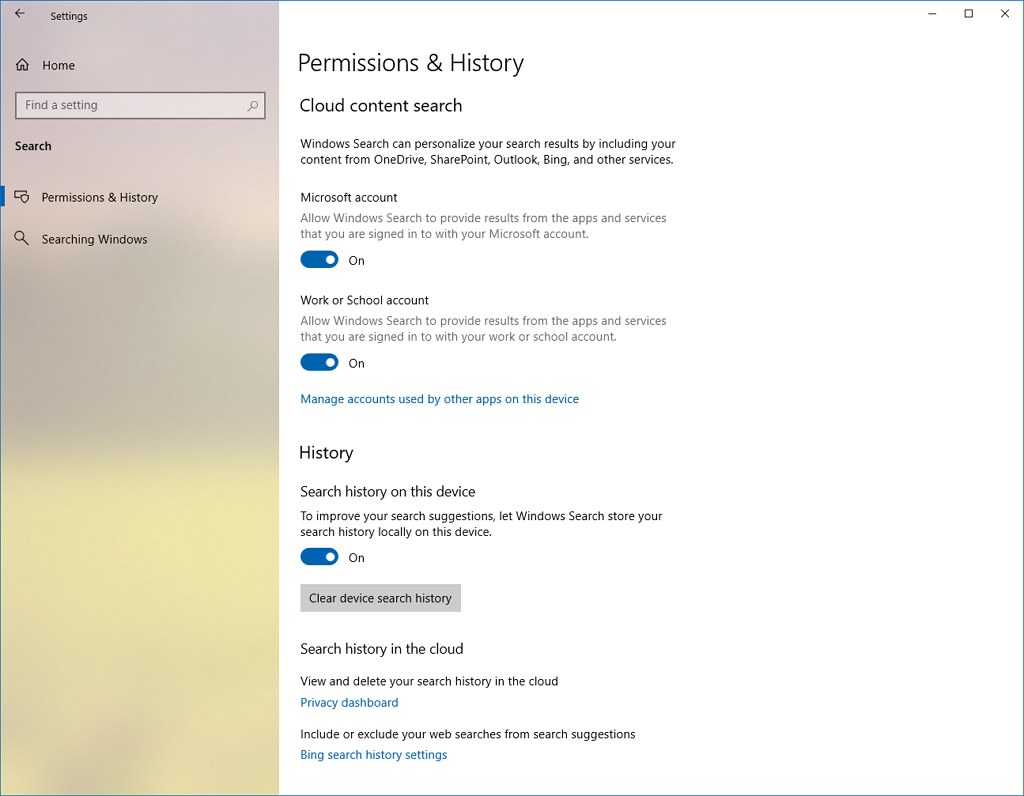
Task: Select the Permissions & History page
Action: click(100, 197)
